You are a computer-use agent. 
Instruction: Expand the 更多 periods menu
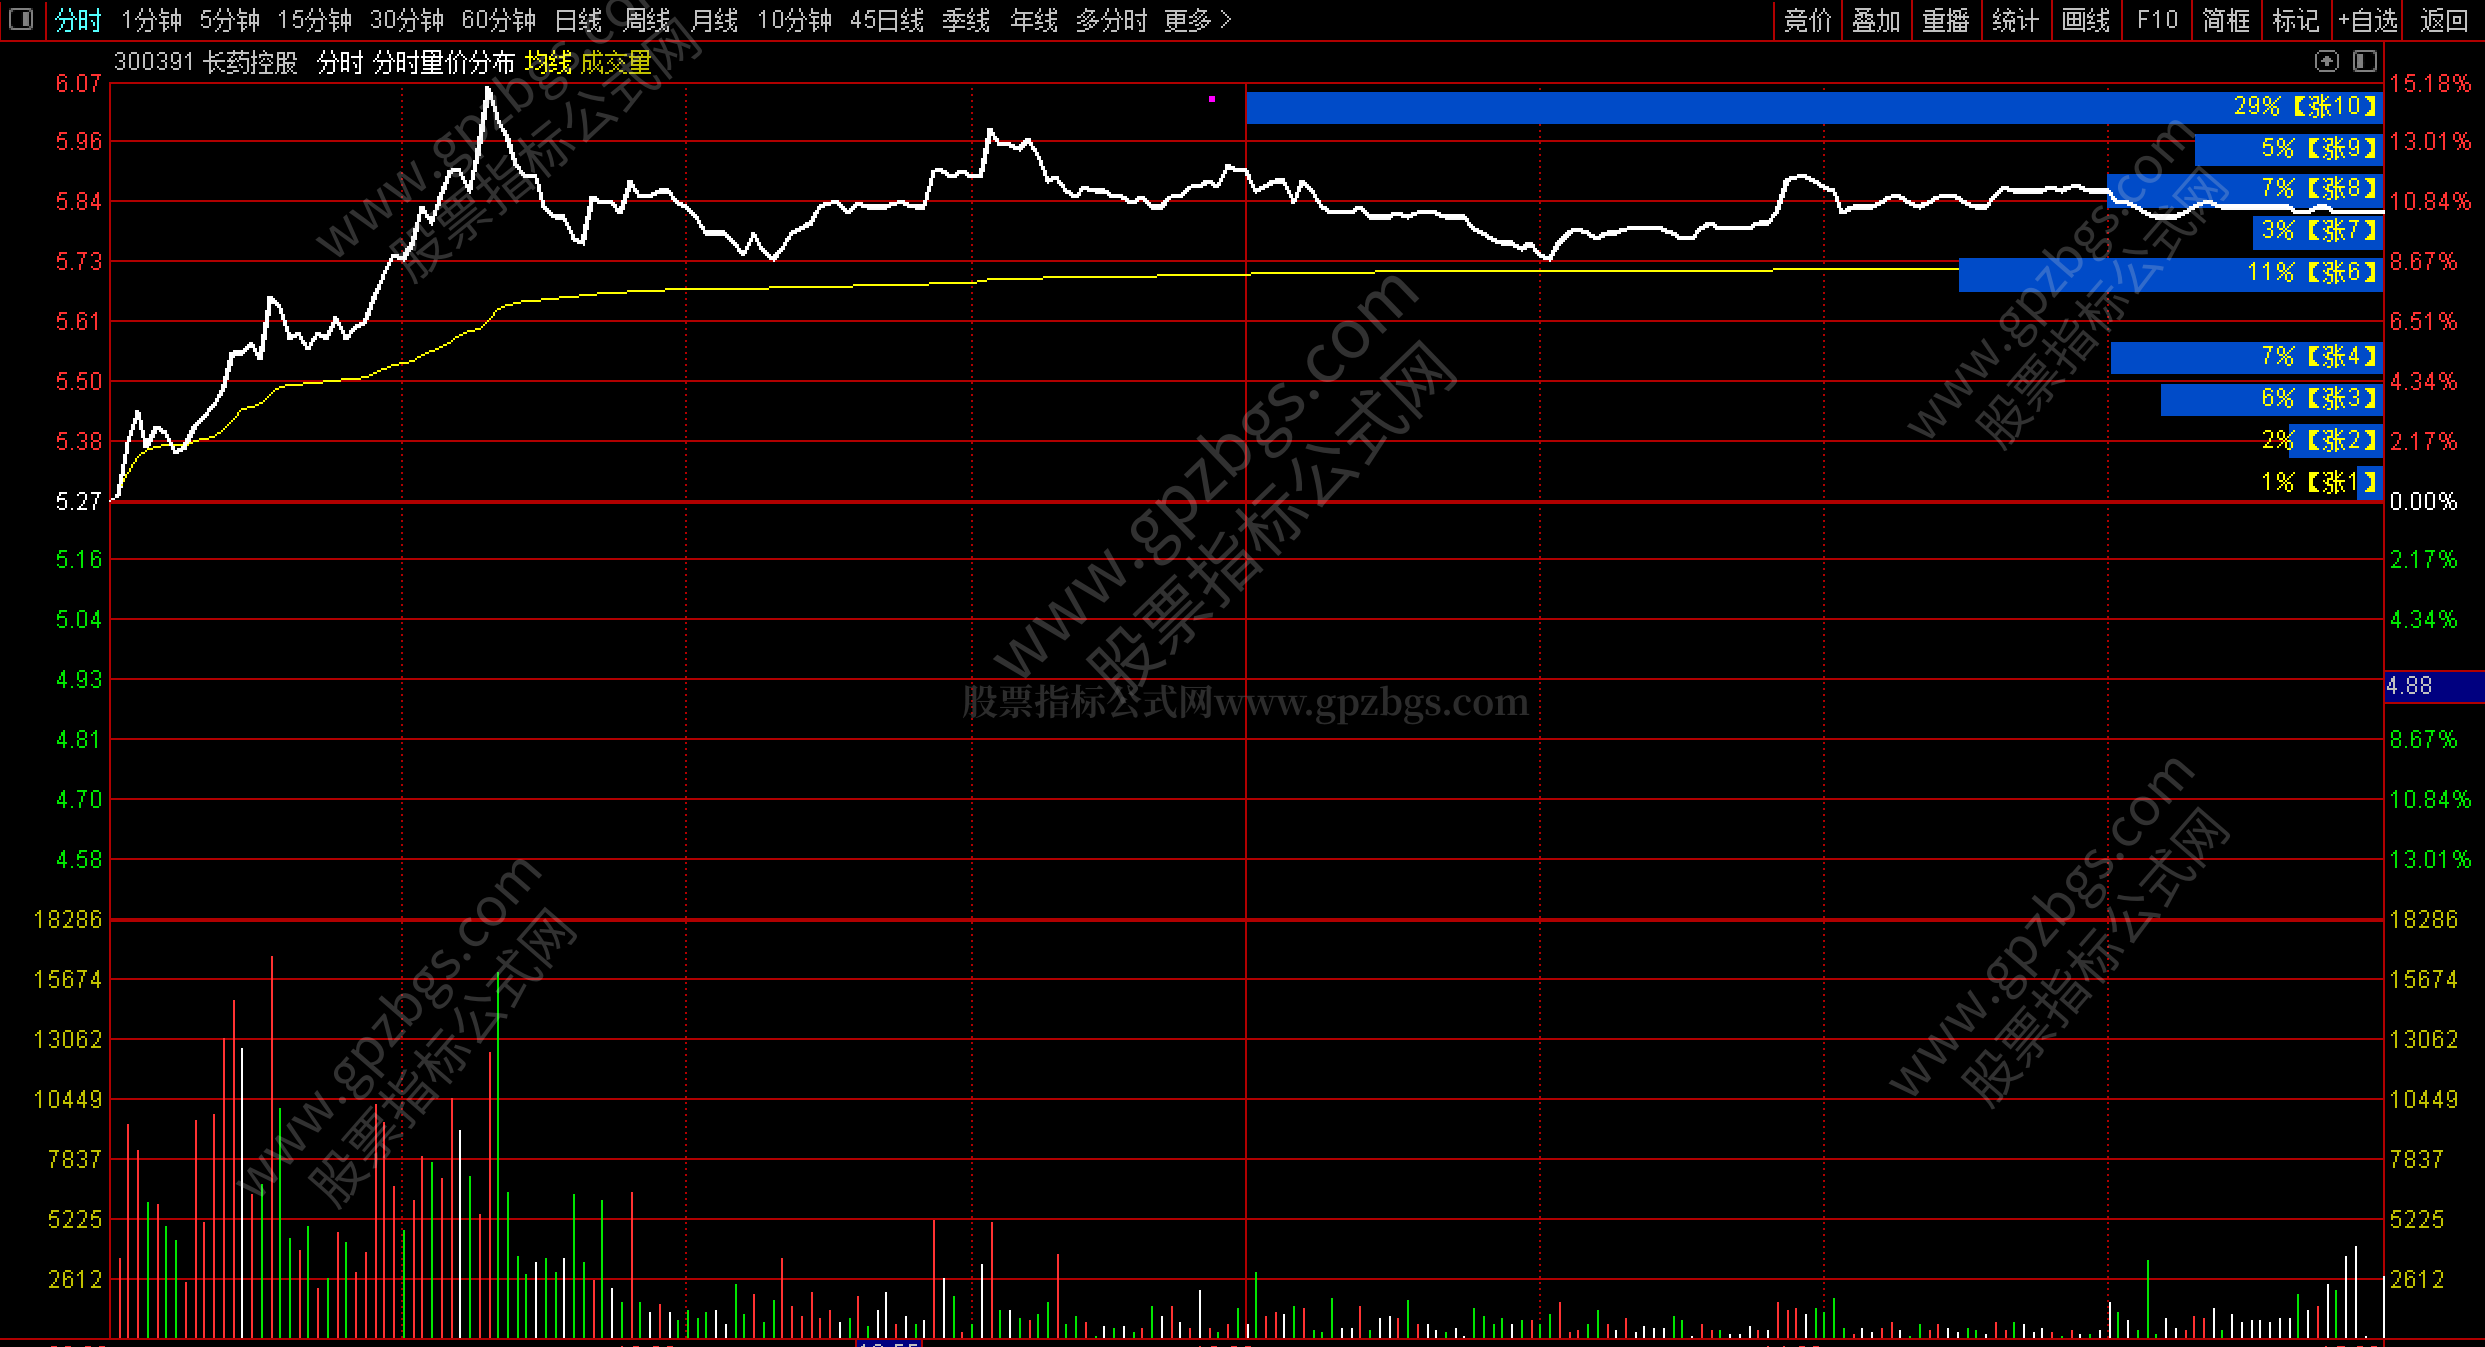click(1197, 20)
